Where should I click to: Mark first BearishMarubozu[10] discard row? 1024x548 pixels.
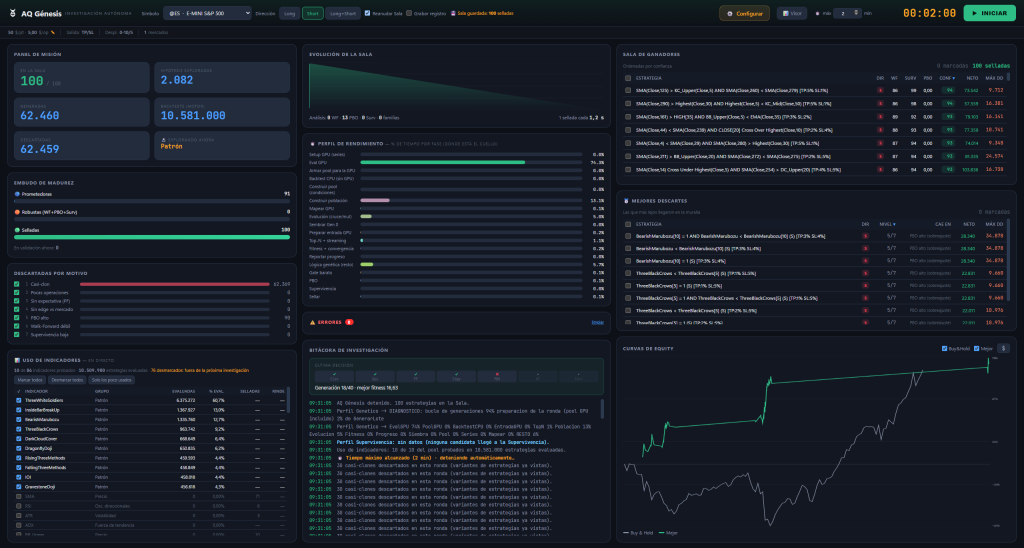click(628, 236)
